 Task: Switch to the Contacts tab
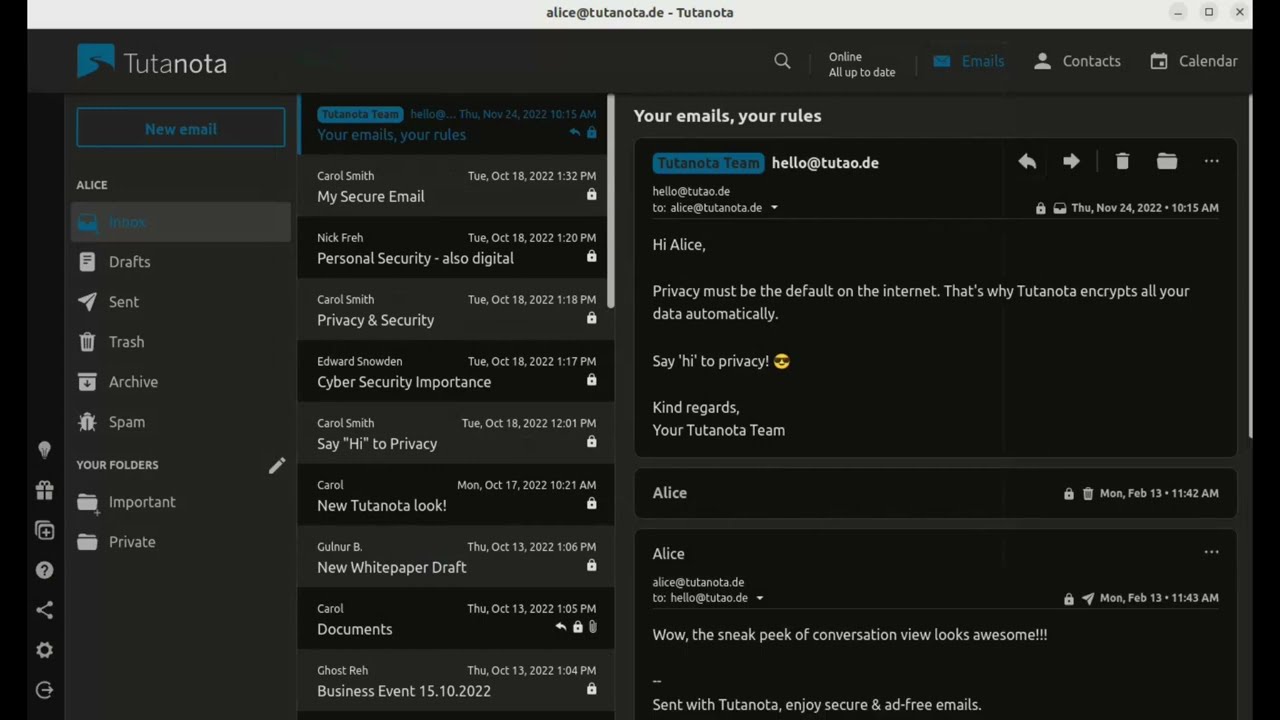tap(1077, 61)
